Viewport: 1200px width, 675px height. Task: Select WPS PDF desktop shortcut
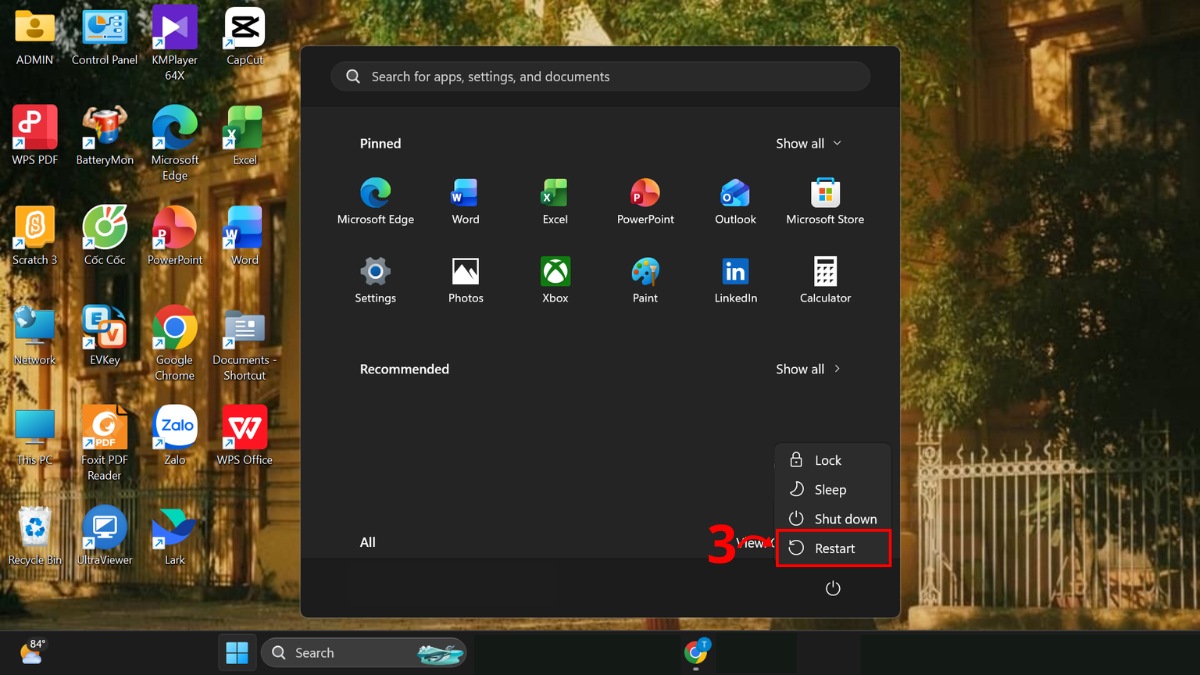(35, 136)
